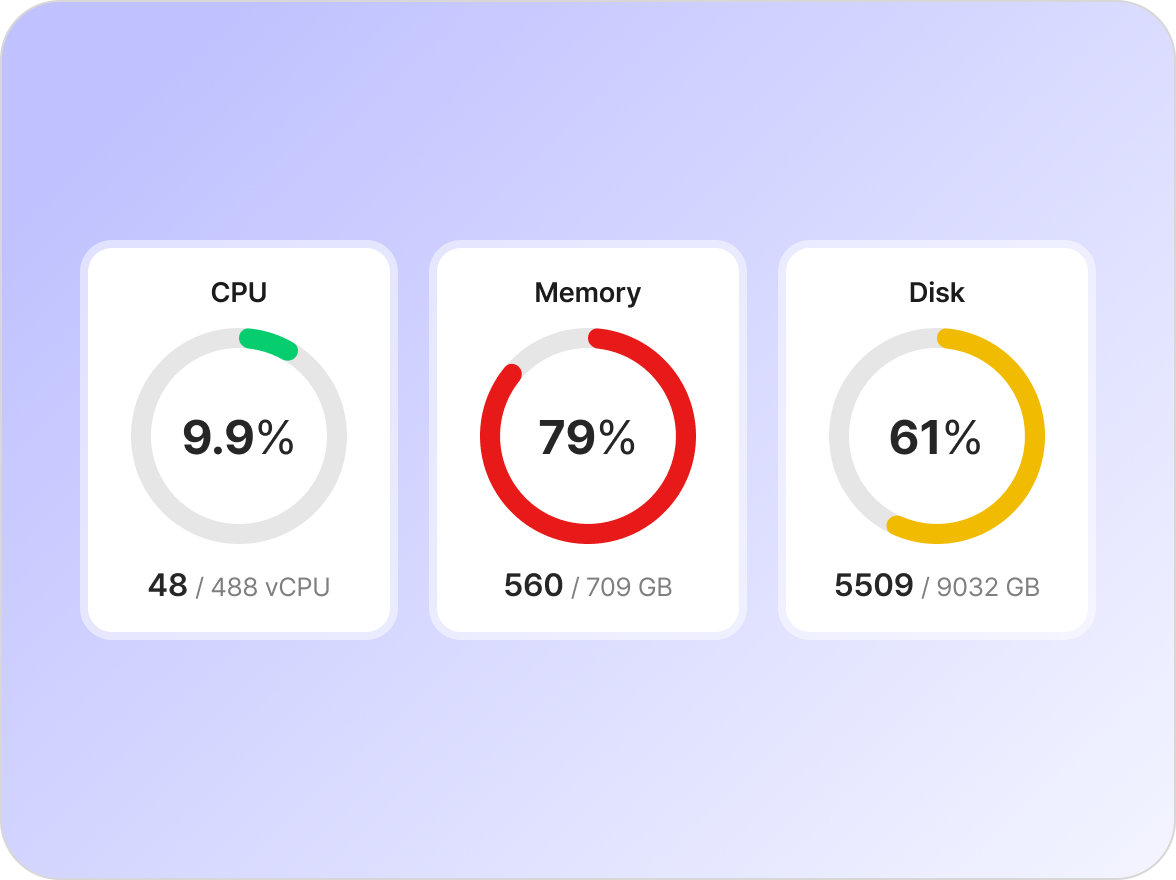This screenshot has height=880, width=1176.
Task: Click the 48 vCPU used value
Action: pos(168,585)
